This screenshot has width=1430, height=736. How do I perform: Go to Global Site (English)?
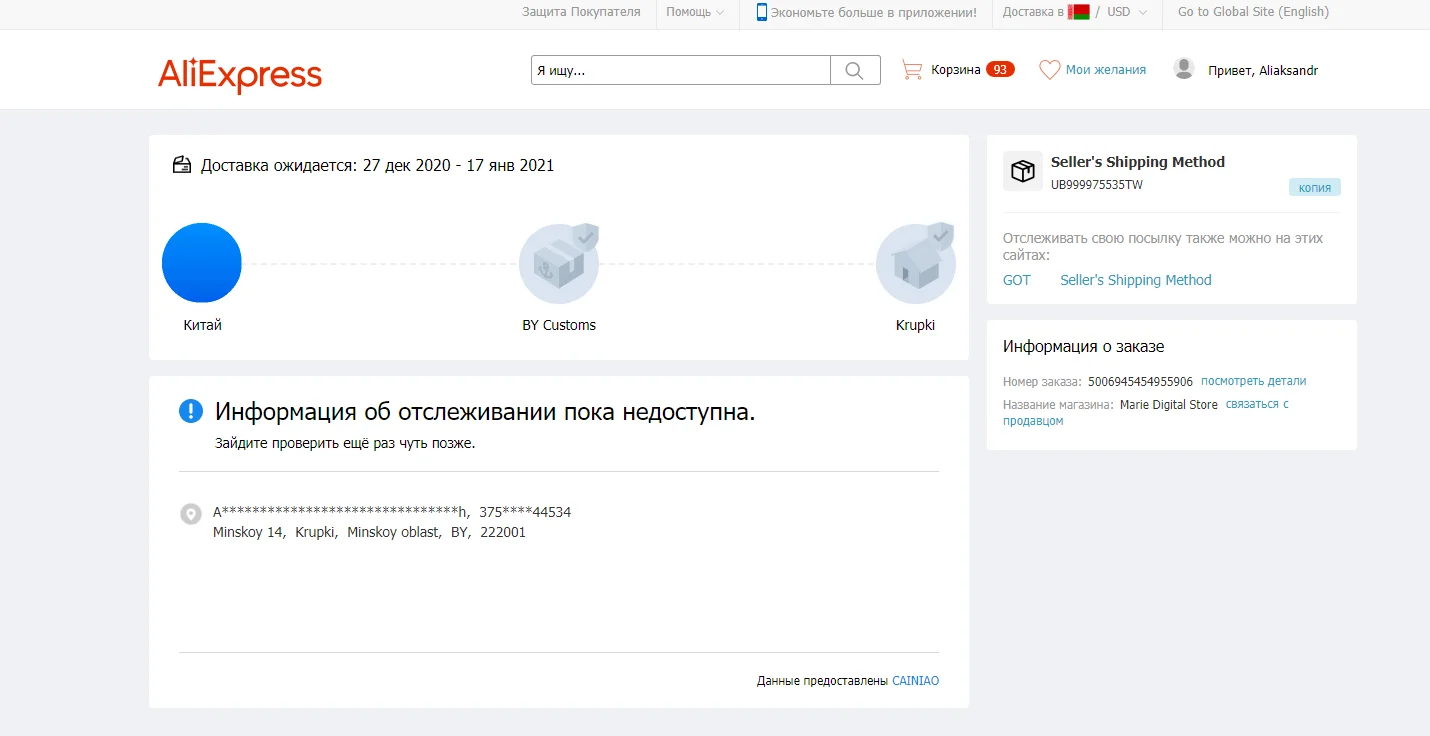(x=1253, y=12)
